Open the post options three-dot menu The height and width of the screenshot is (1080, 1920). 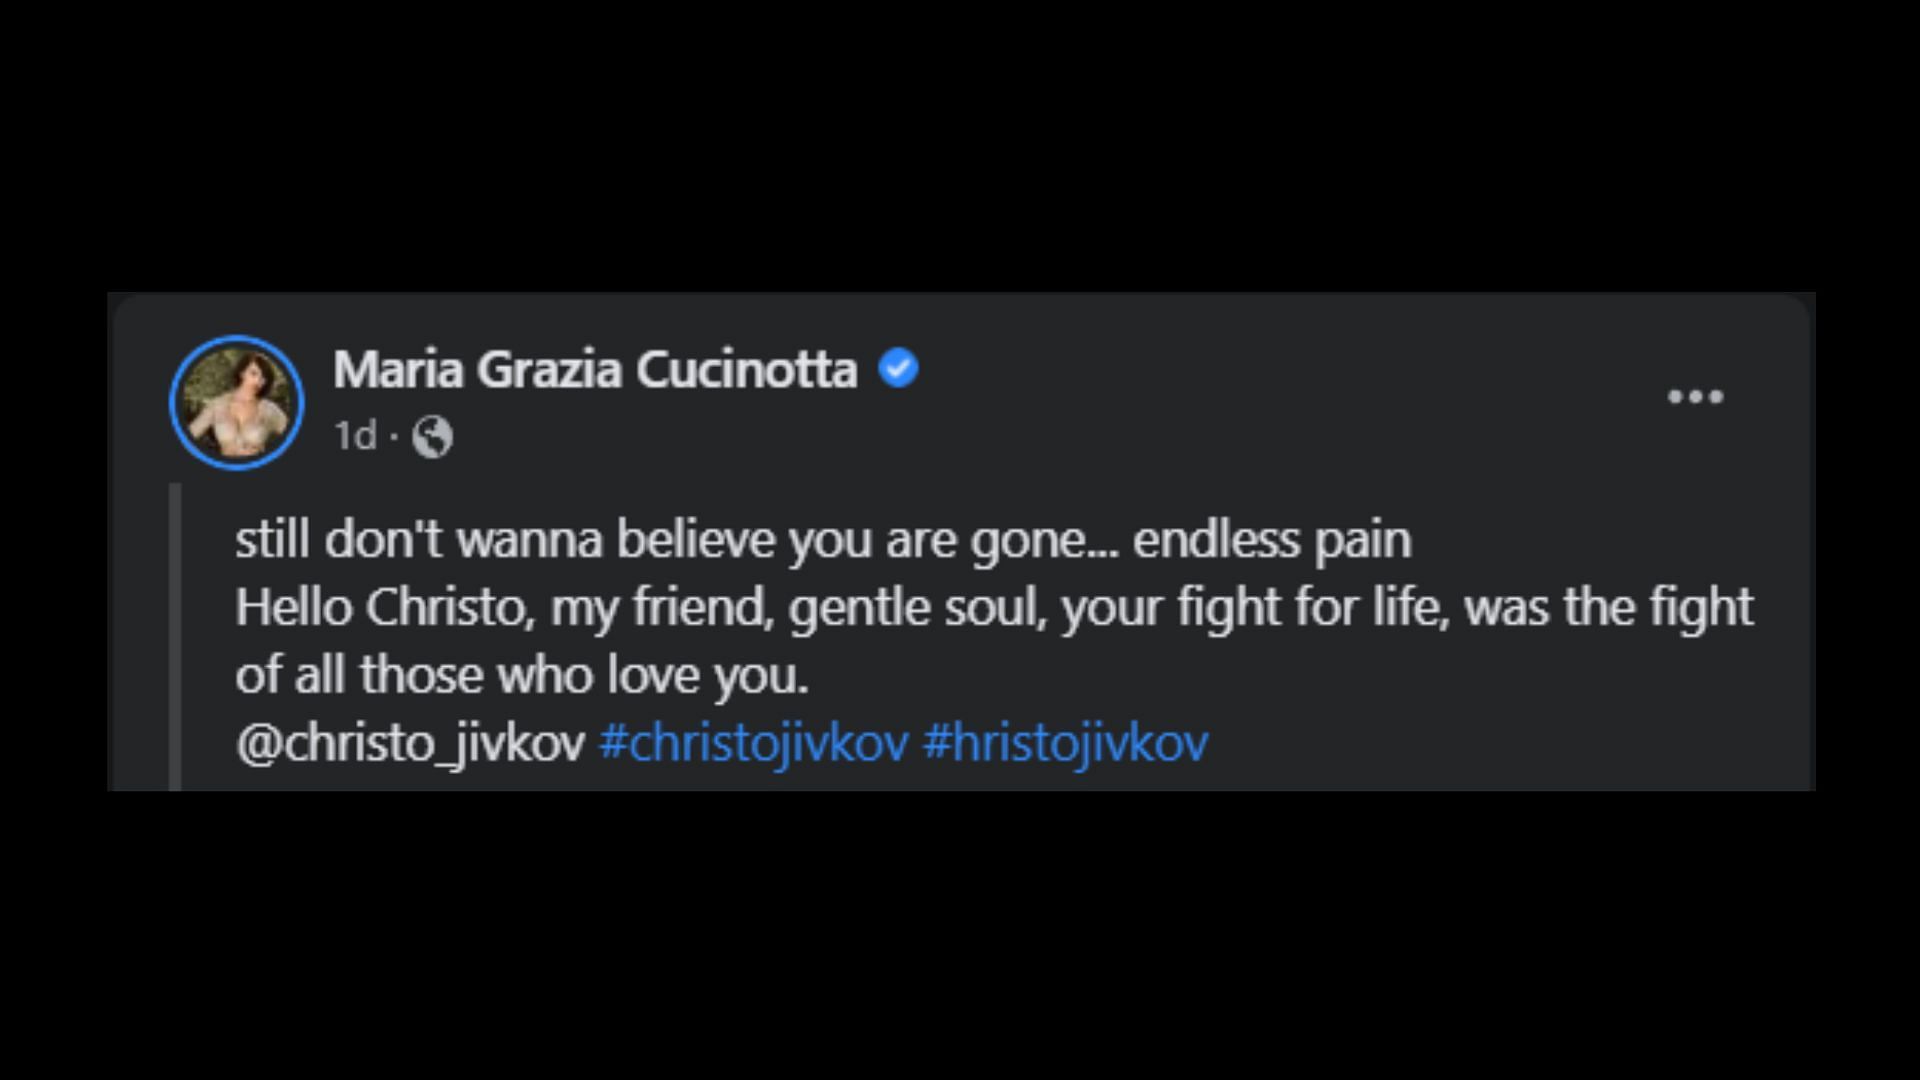click(1695, 397)
